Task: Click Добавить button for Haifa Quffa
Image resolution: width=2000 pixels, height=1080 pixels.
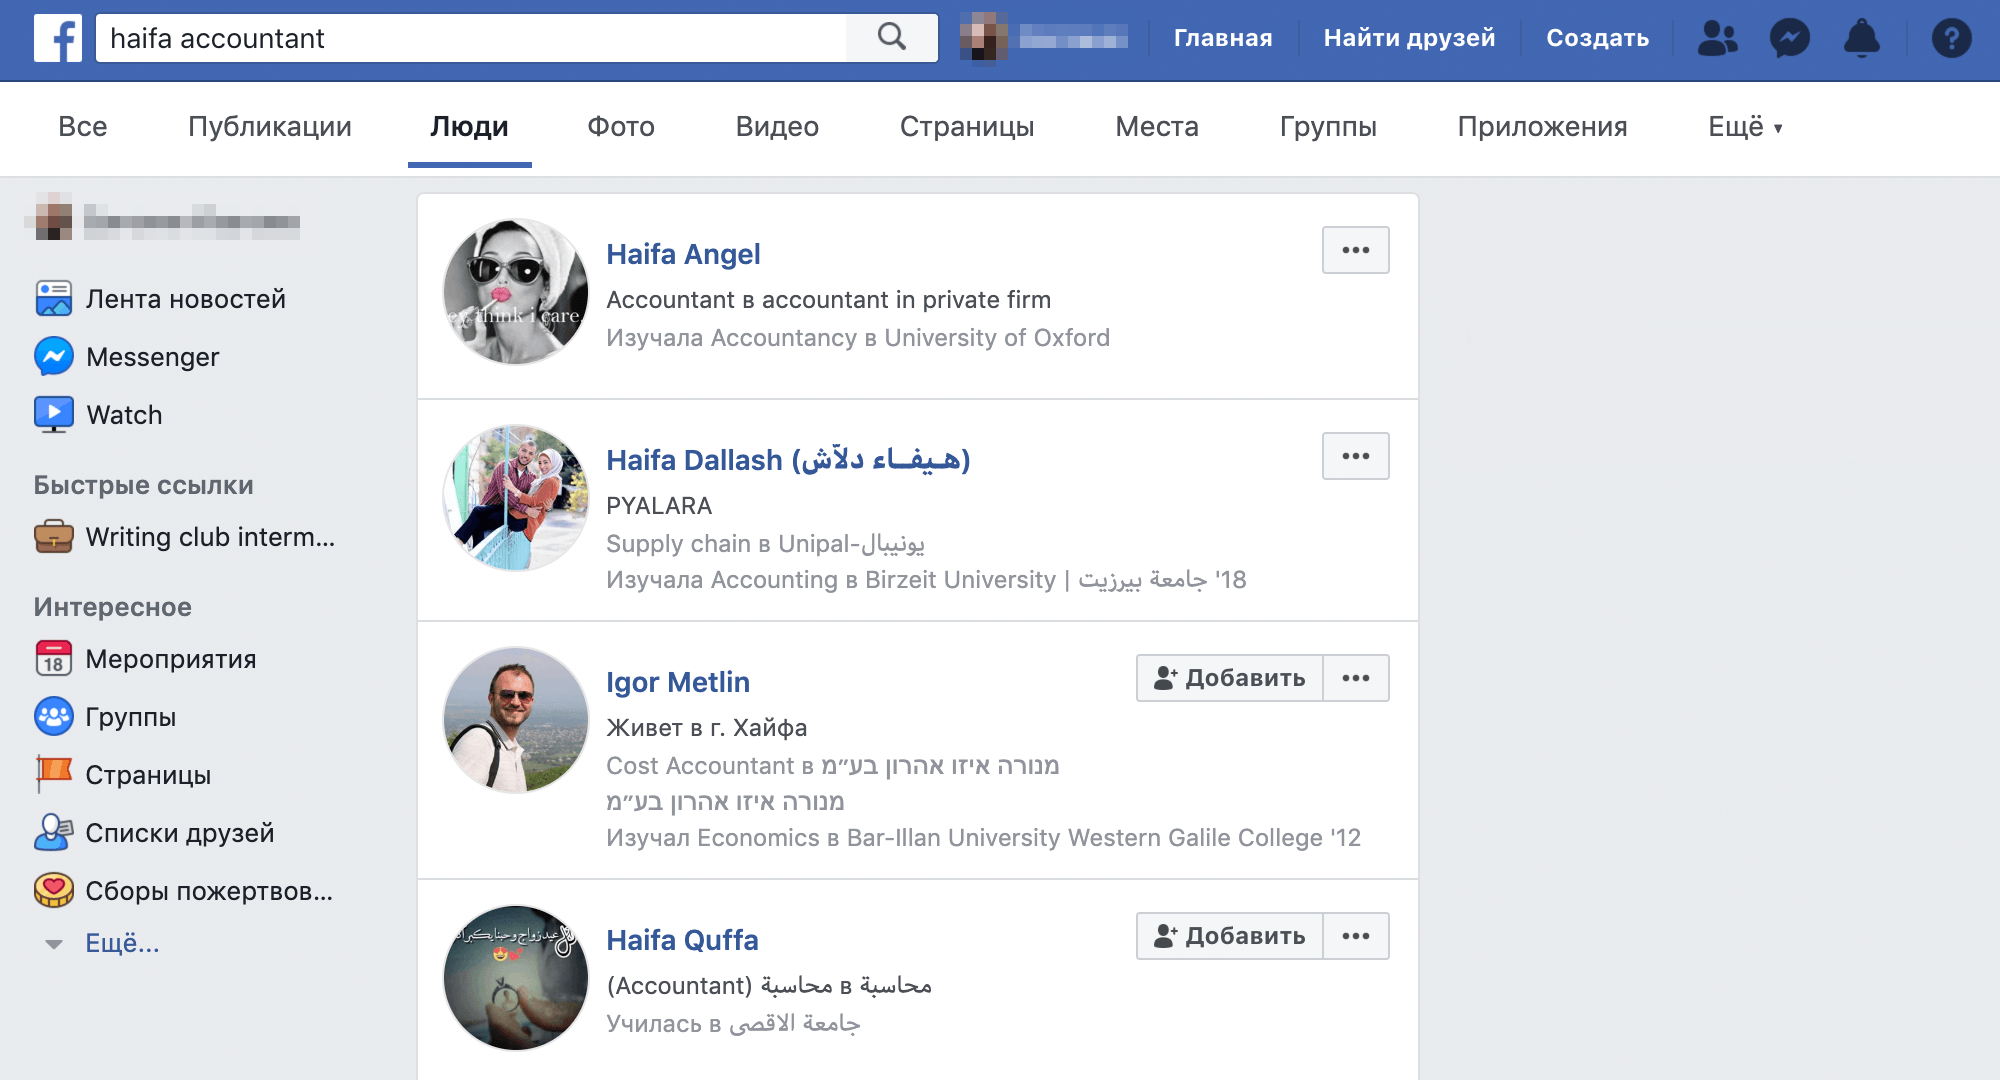Action: (x=1225, y=935)
